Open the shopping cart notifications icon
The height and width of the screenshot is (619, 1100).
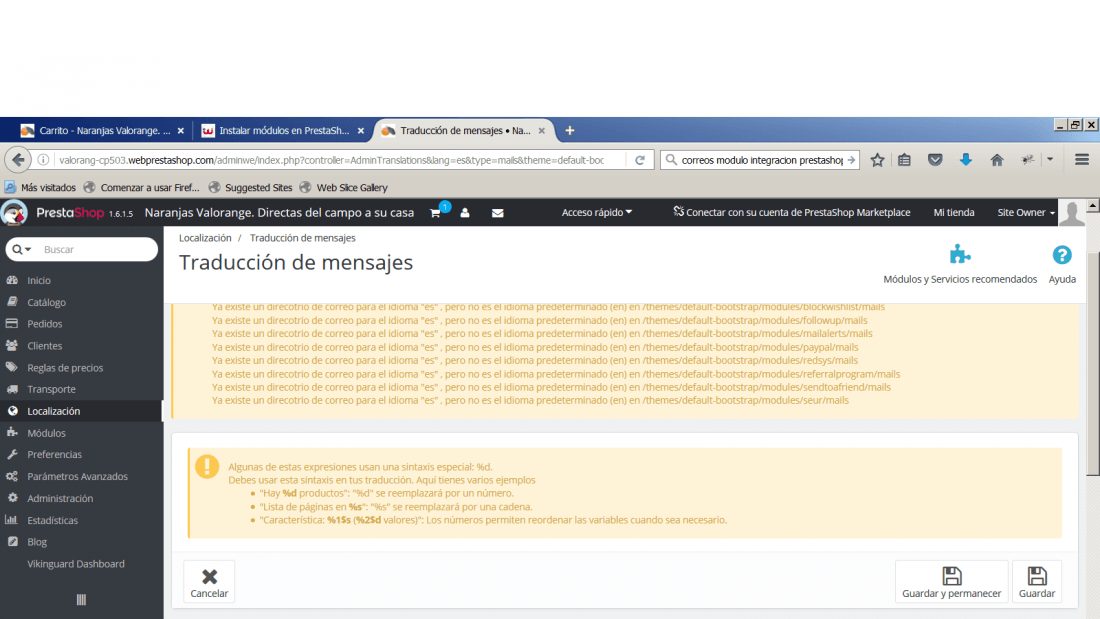pos(436,213)
